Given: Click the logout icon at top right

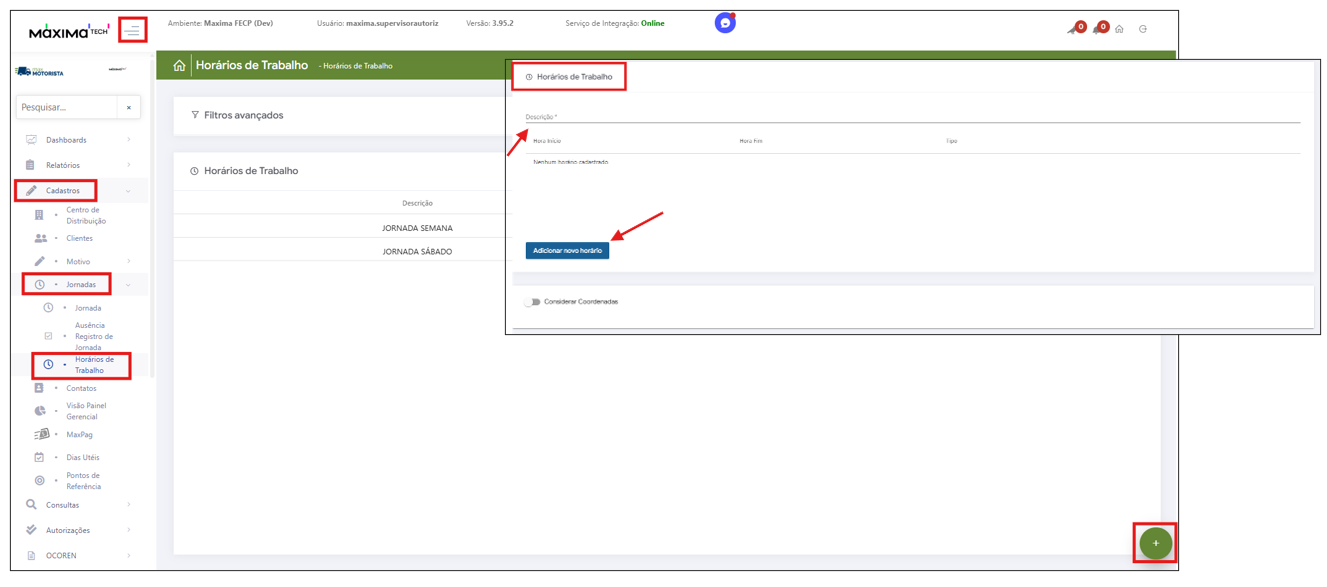Looking at the screenshot, I should [x=1143, y=29].
